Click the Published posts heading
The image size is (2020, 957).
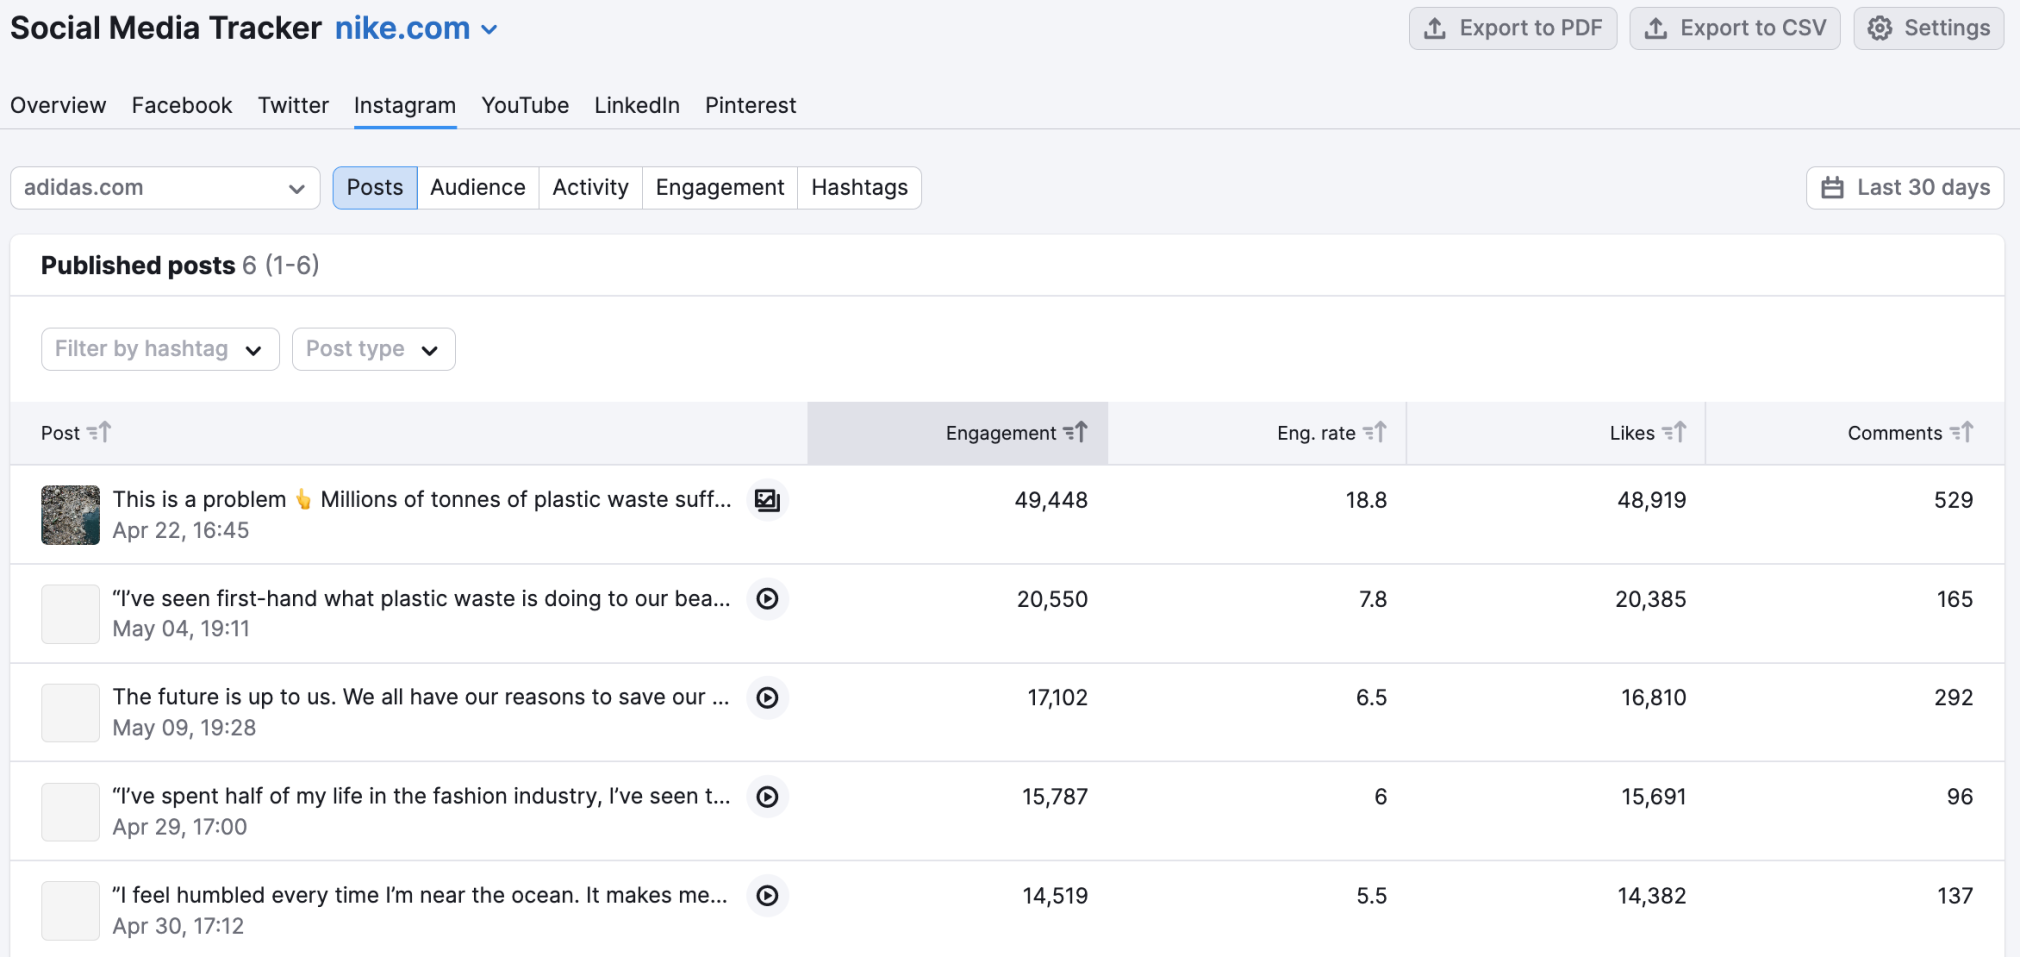click(x=138, y=265)
